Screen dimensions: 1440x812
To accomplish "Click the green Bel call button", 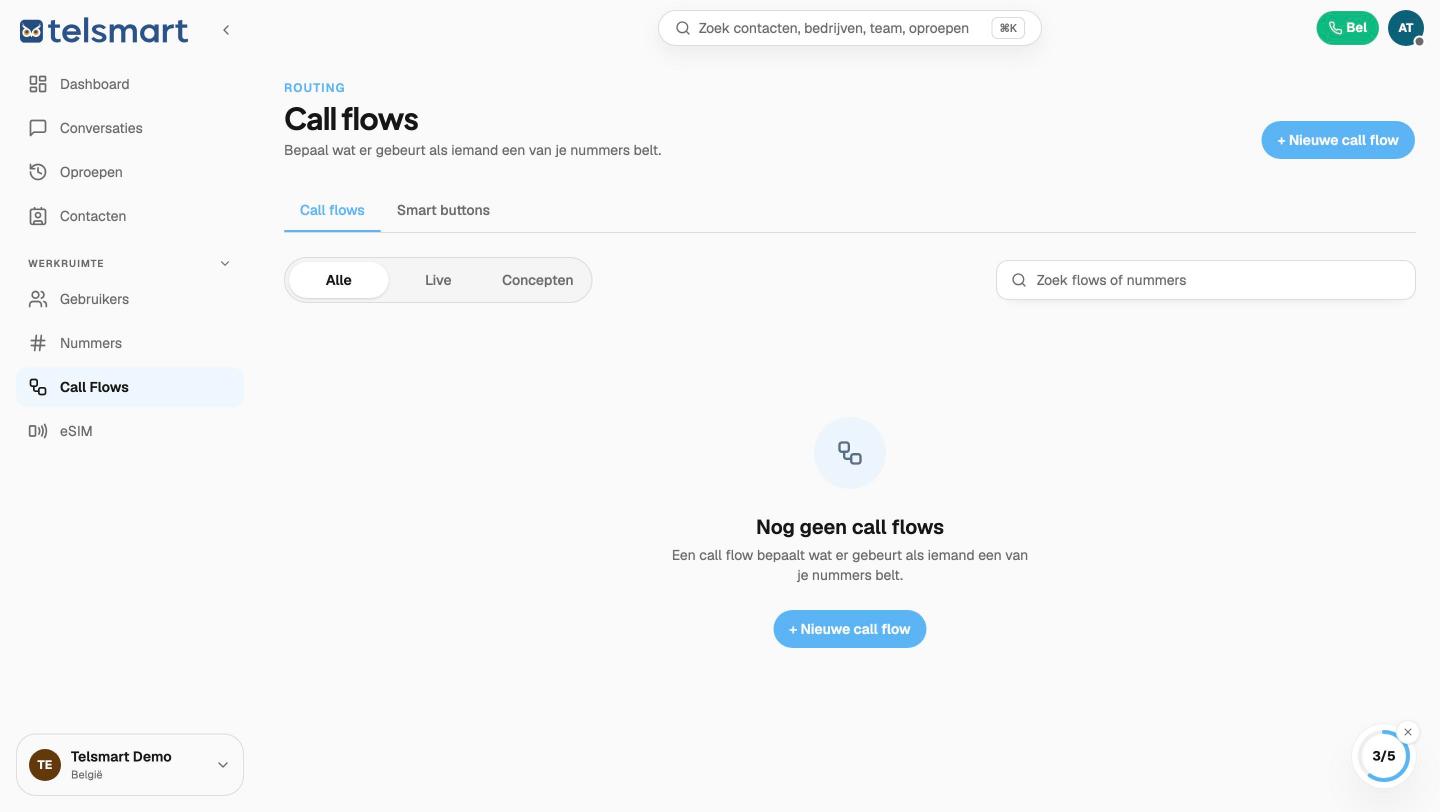I will [1347, 28].
